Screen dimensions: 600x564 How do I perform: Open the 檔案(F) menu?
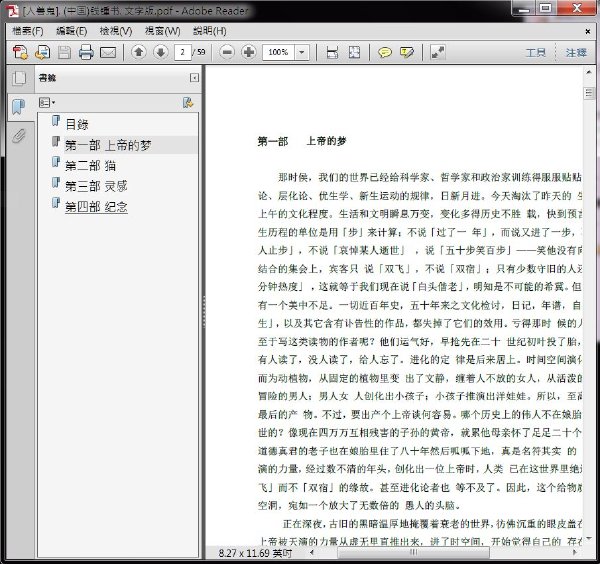28,31
